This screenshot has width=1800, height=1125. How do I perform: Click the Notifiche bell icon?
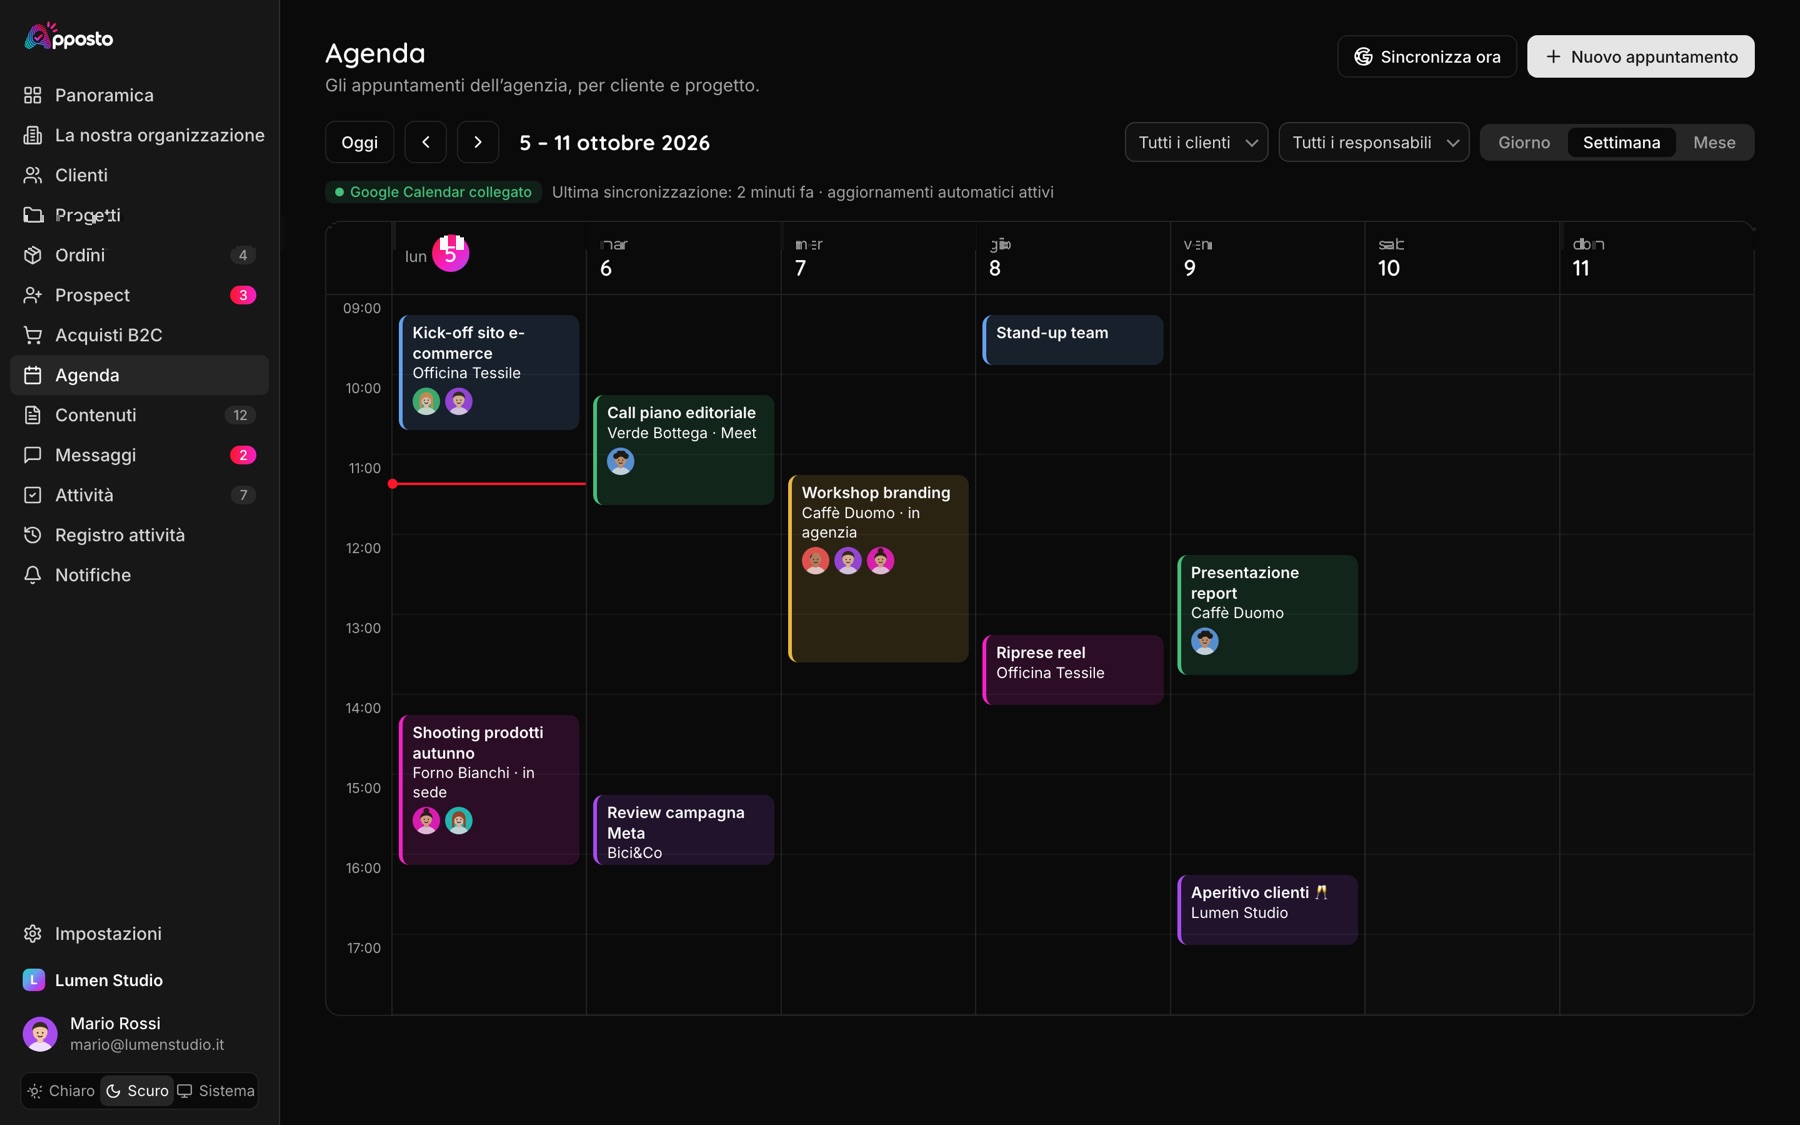pyautogui.click(x=33, y=575)
